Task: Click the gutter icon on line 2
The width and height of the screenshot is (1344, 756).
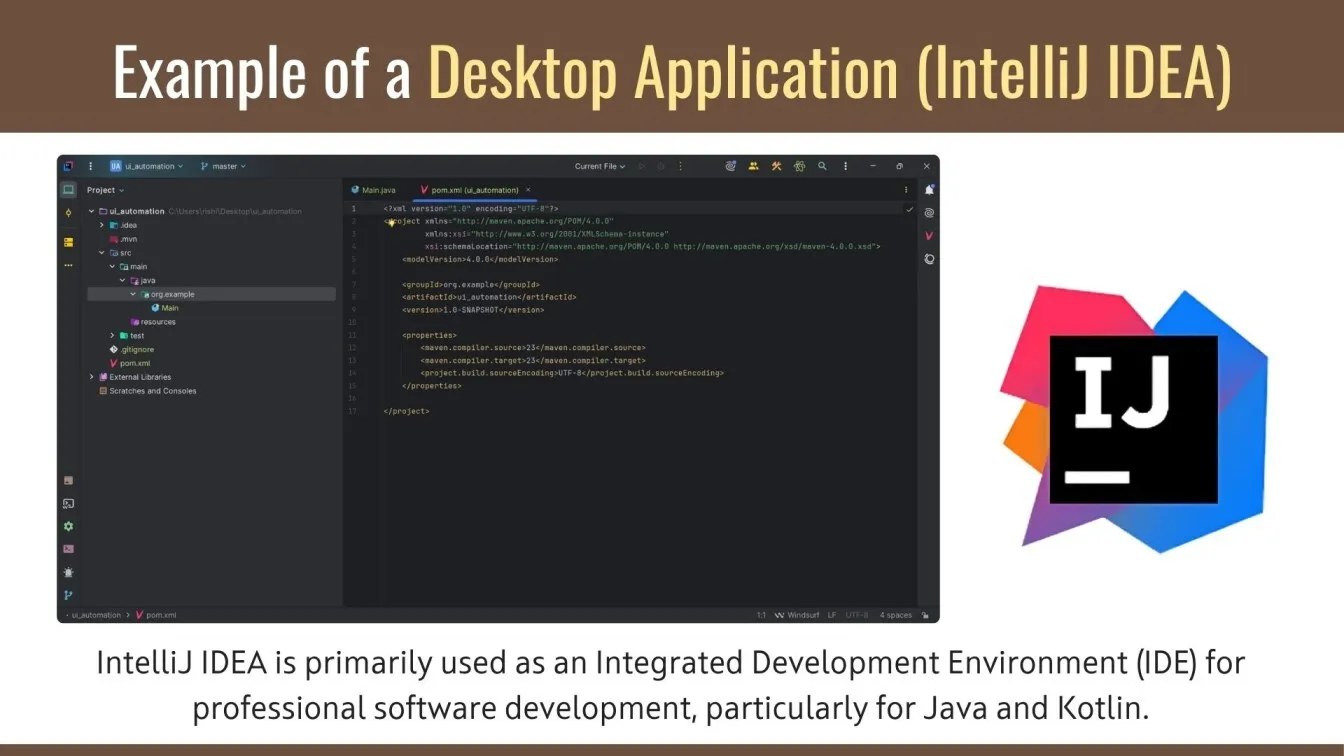Action: tap(391, 222)
